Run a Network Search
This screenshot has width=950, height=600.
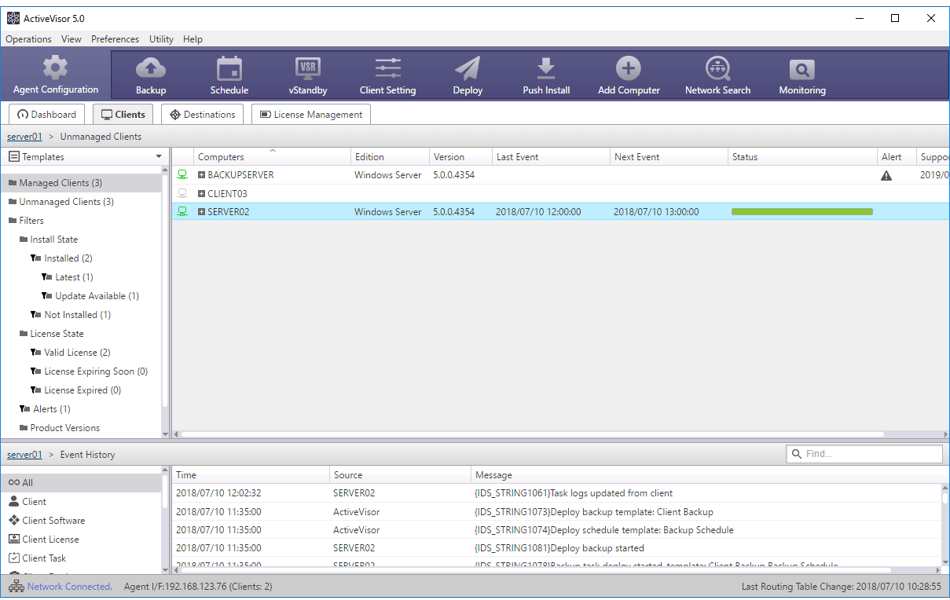[x=717, y=72]
